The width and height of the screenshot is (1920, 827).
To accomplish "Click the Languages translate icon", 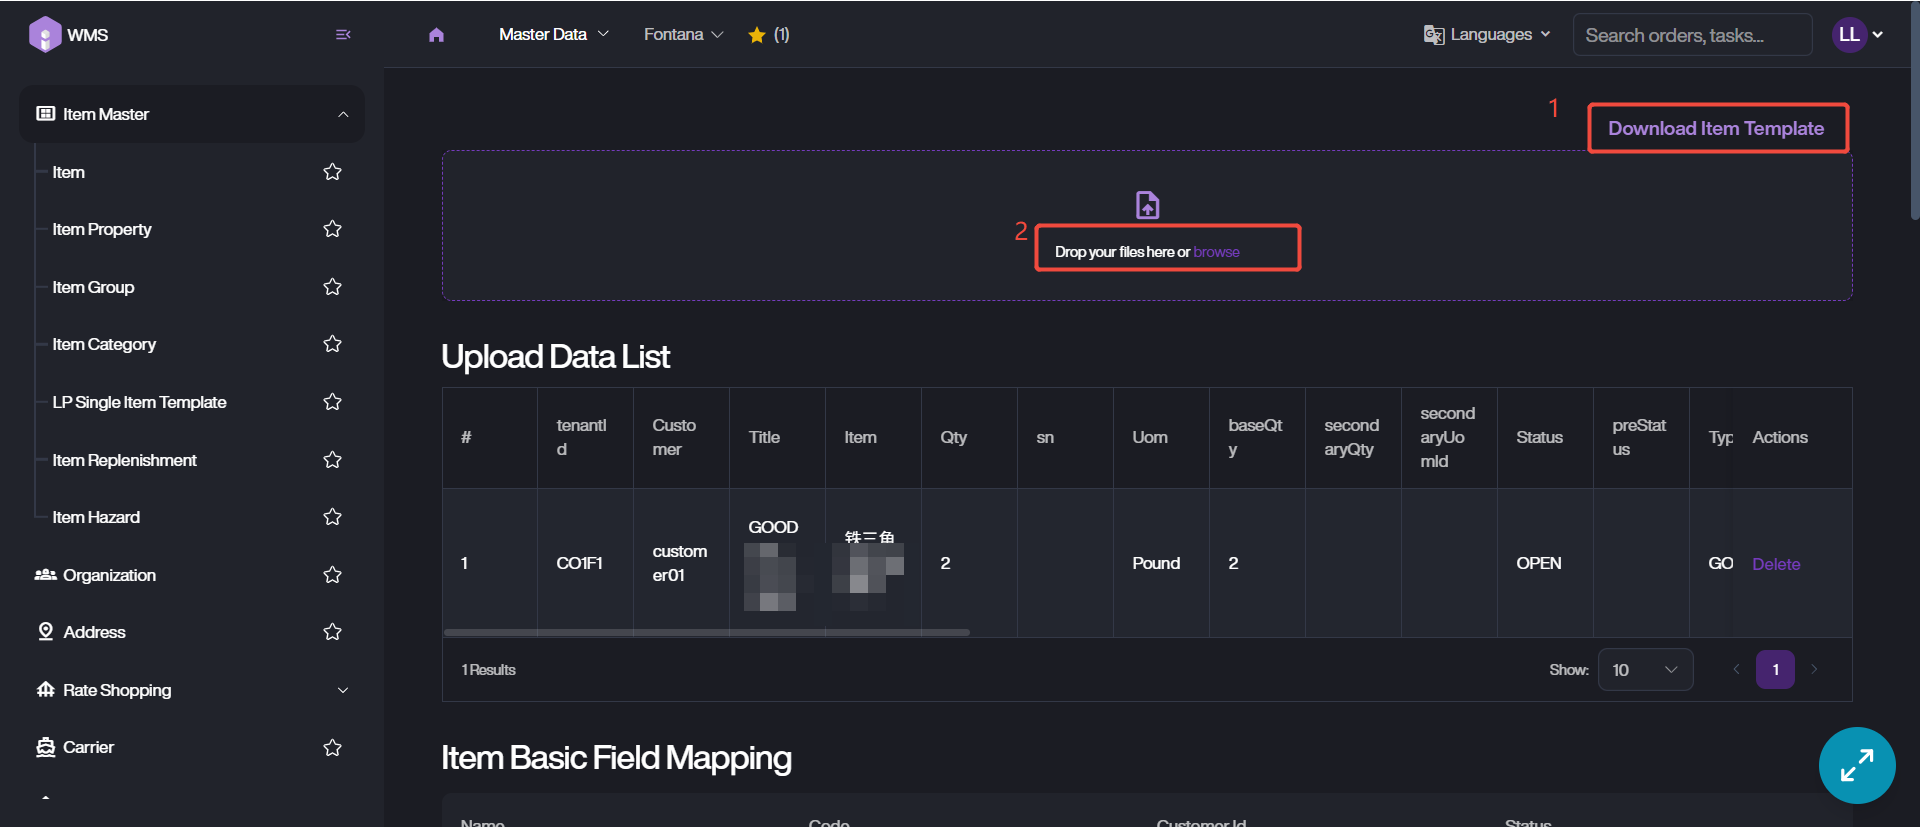I will [x=1433, y=35].
